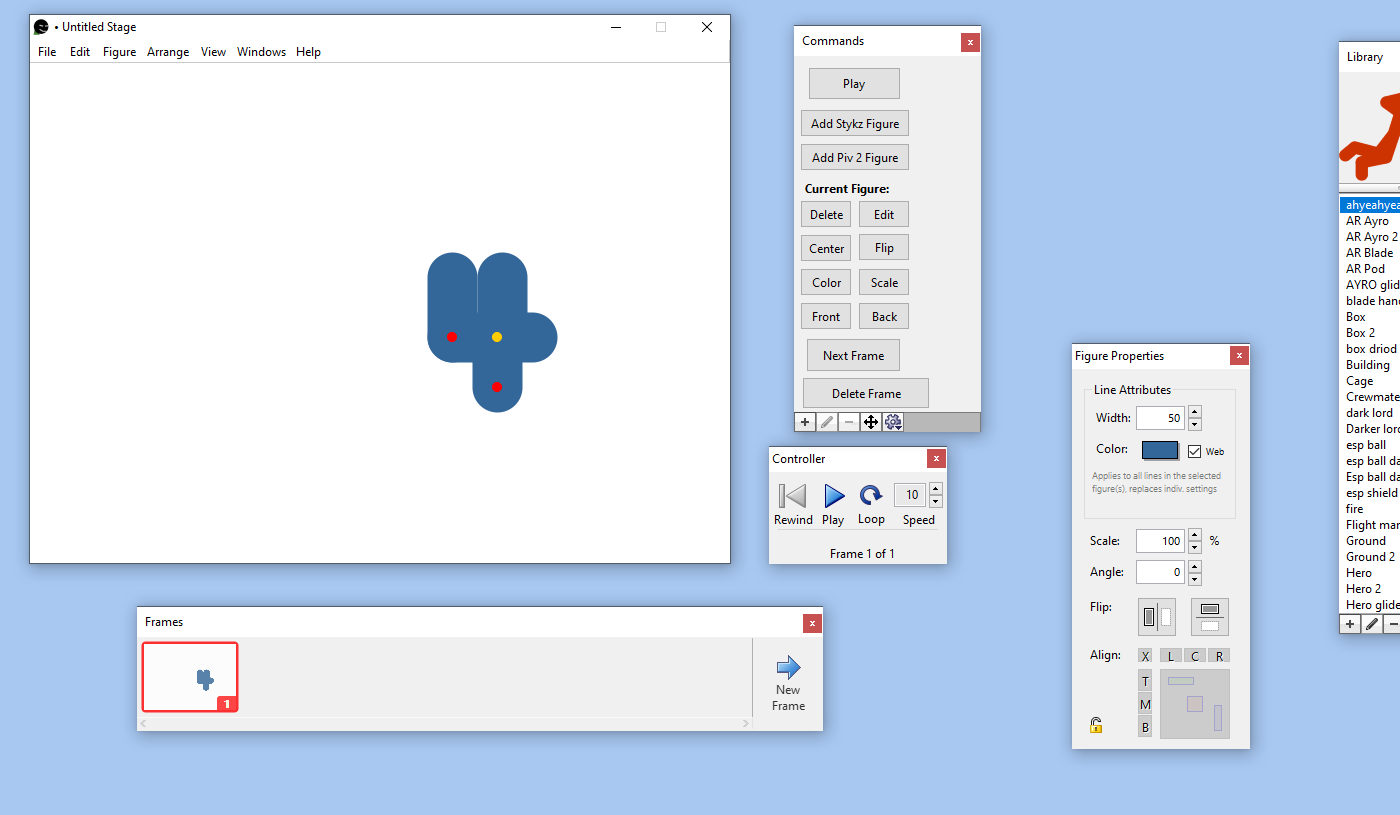
Task: Click the lock icon in Figure Properties
Action: click(1095, 726)
